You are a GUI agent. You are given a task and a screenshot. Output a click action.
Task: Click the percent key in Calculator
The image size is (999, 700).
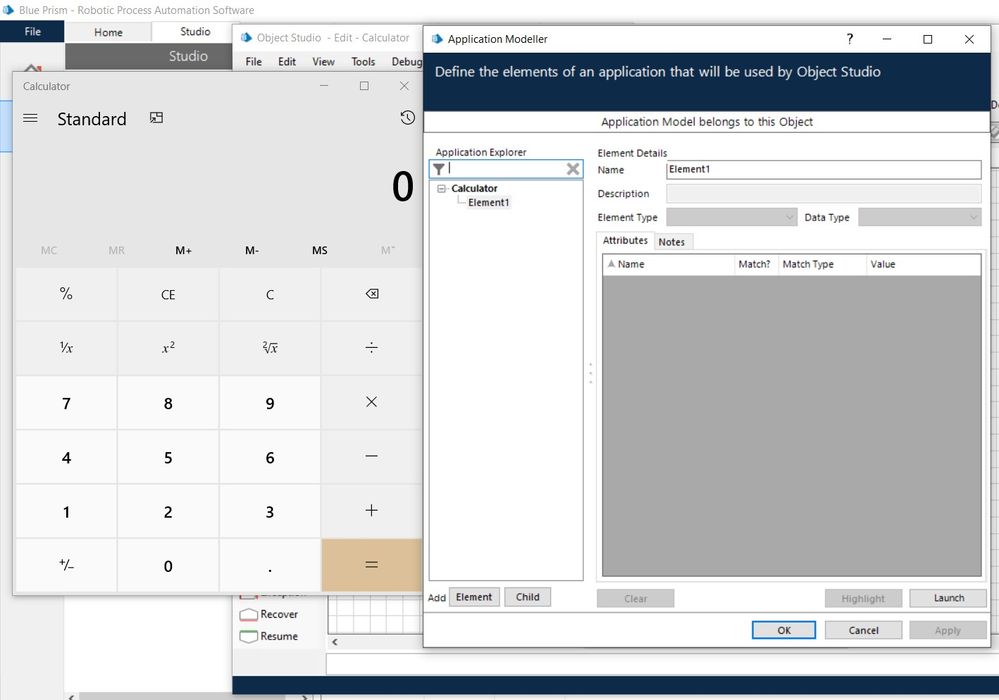point(66,294)
